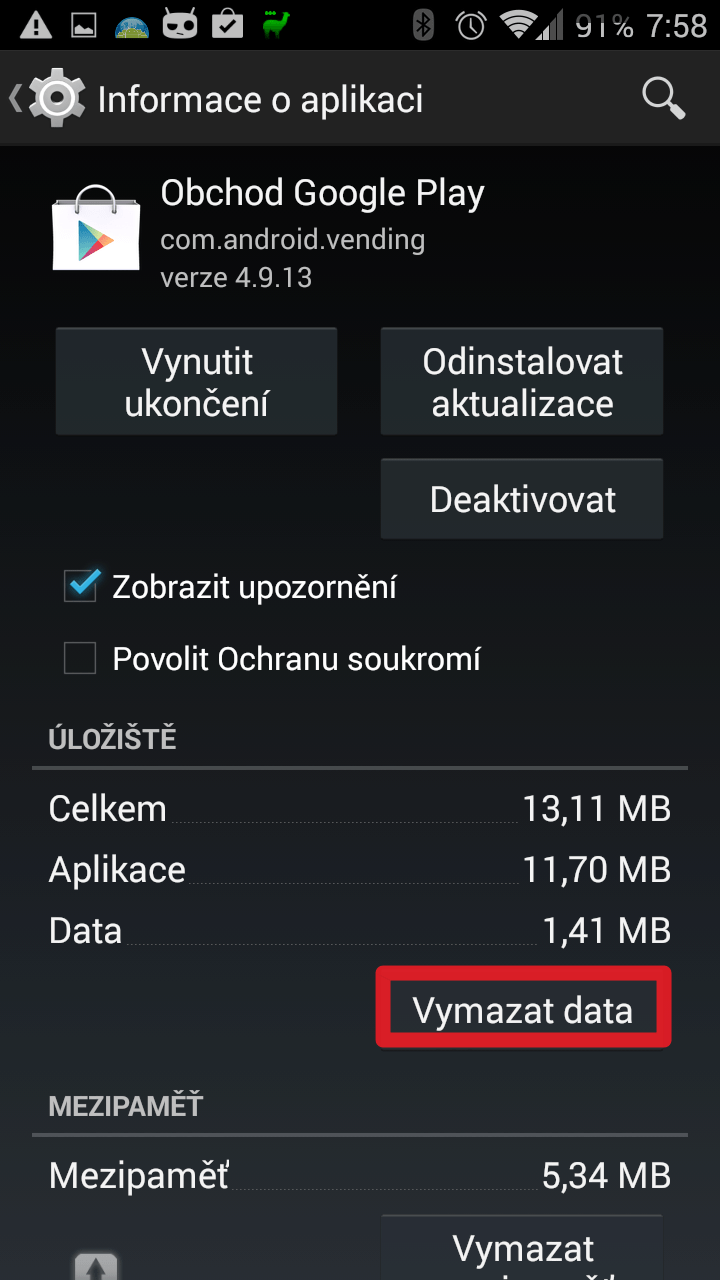This screenshot has width=720, height=1280.
Task: Click the highlighted Vymazat data button
Action: pos(523,1008)
